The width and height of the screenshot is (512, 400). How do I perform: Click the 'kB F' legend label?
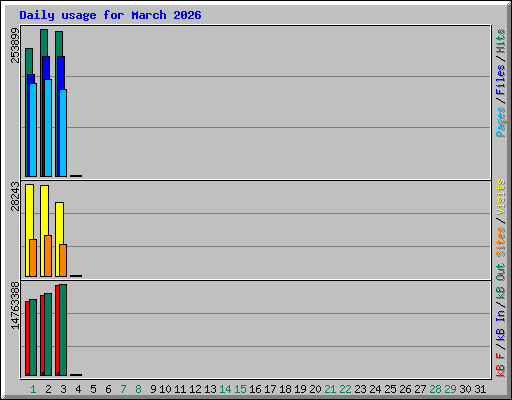pos(500,365)
